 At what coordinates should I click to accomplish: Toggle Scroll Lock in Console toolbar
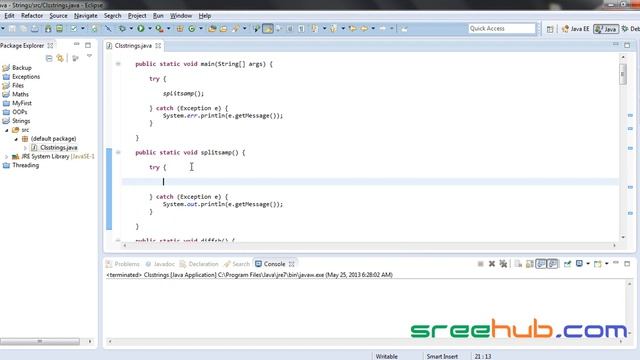pyautogui.click(x=529, y=264)
